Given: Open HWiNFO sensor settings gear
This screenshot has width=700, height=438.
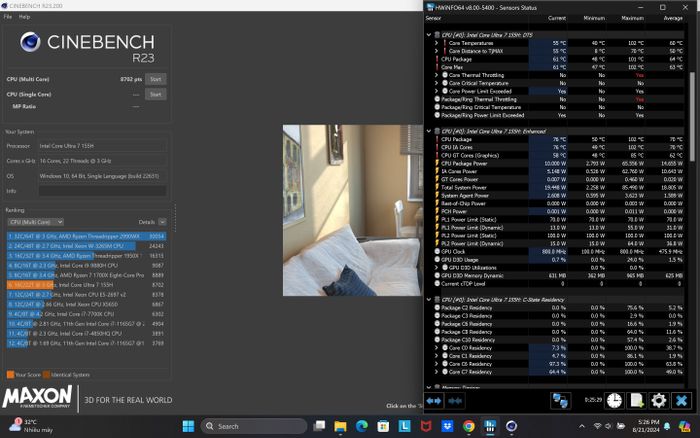Looking at the screenshot, I should pyautogui.click(x=658, y=400).
